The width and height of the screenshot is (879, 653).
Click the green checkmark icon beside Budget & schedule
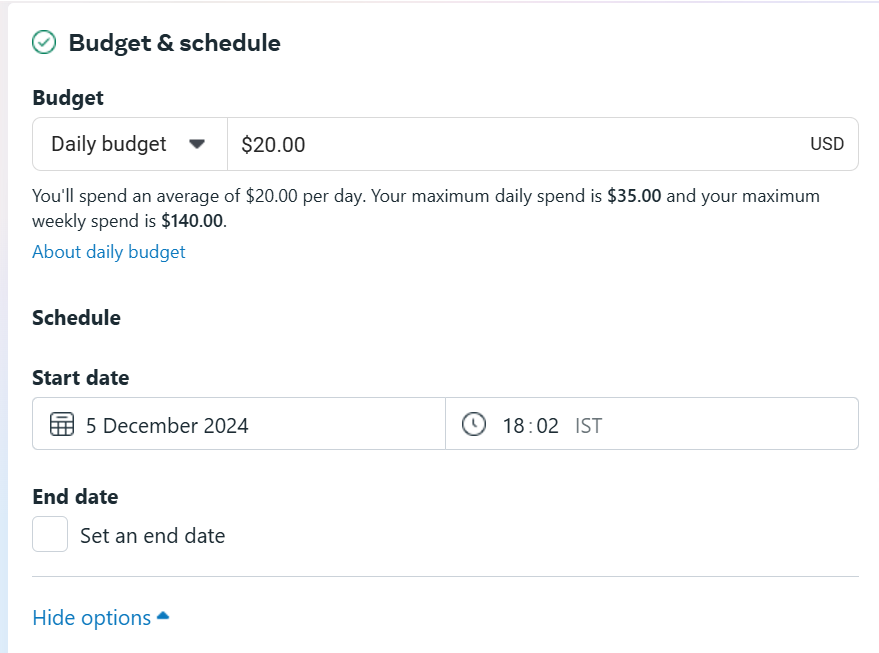pos(44,43)
